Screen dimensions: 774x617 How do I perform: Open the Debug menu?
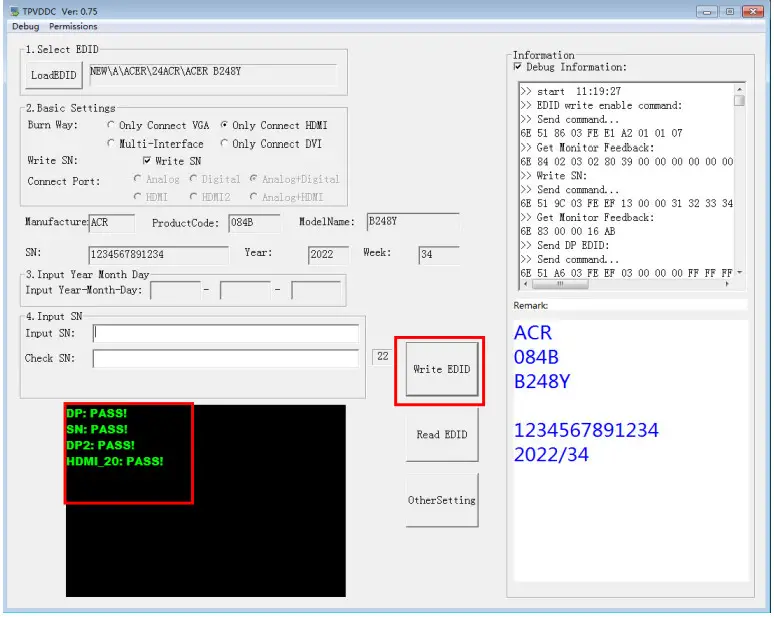pyautogui.click(x=26, y=27)
